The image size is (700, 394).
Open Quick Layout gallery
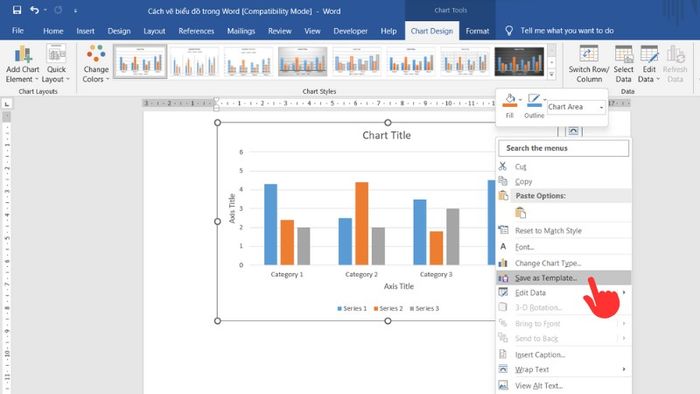(x=56, y=64)
